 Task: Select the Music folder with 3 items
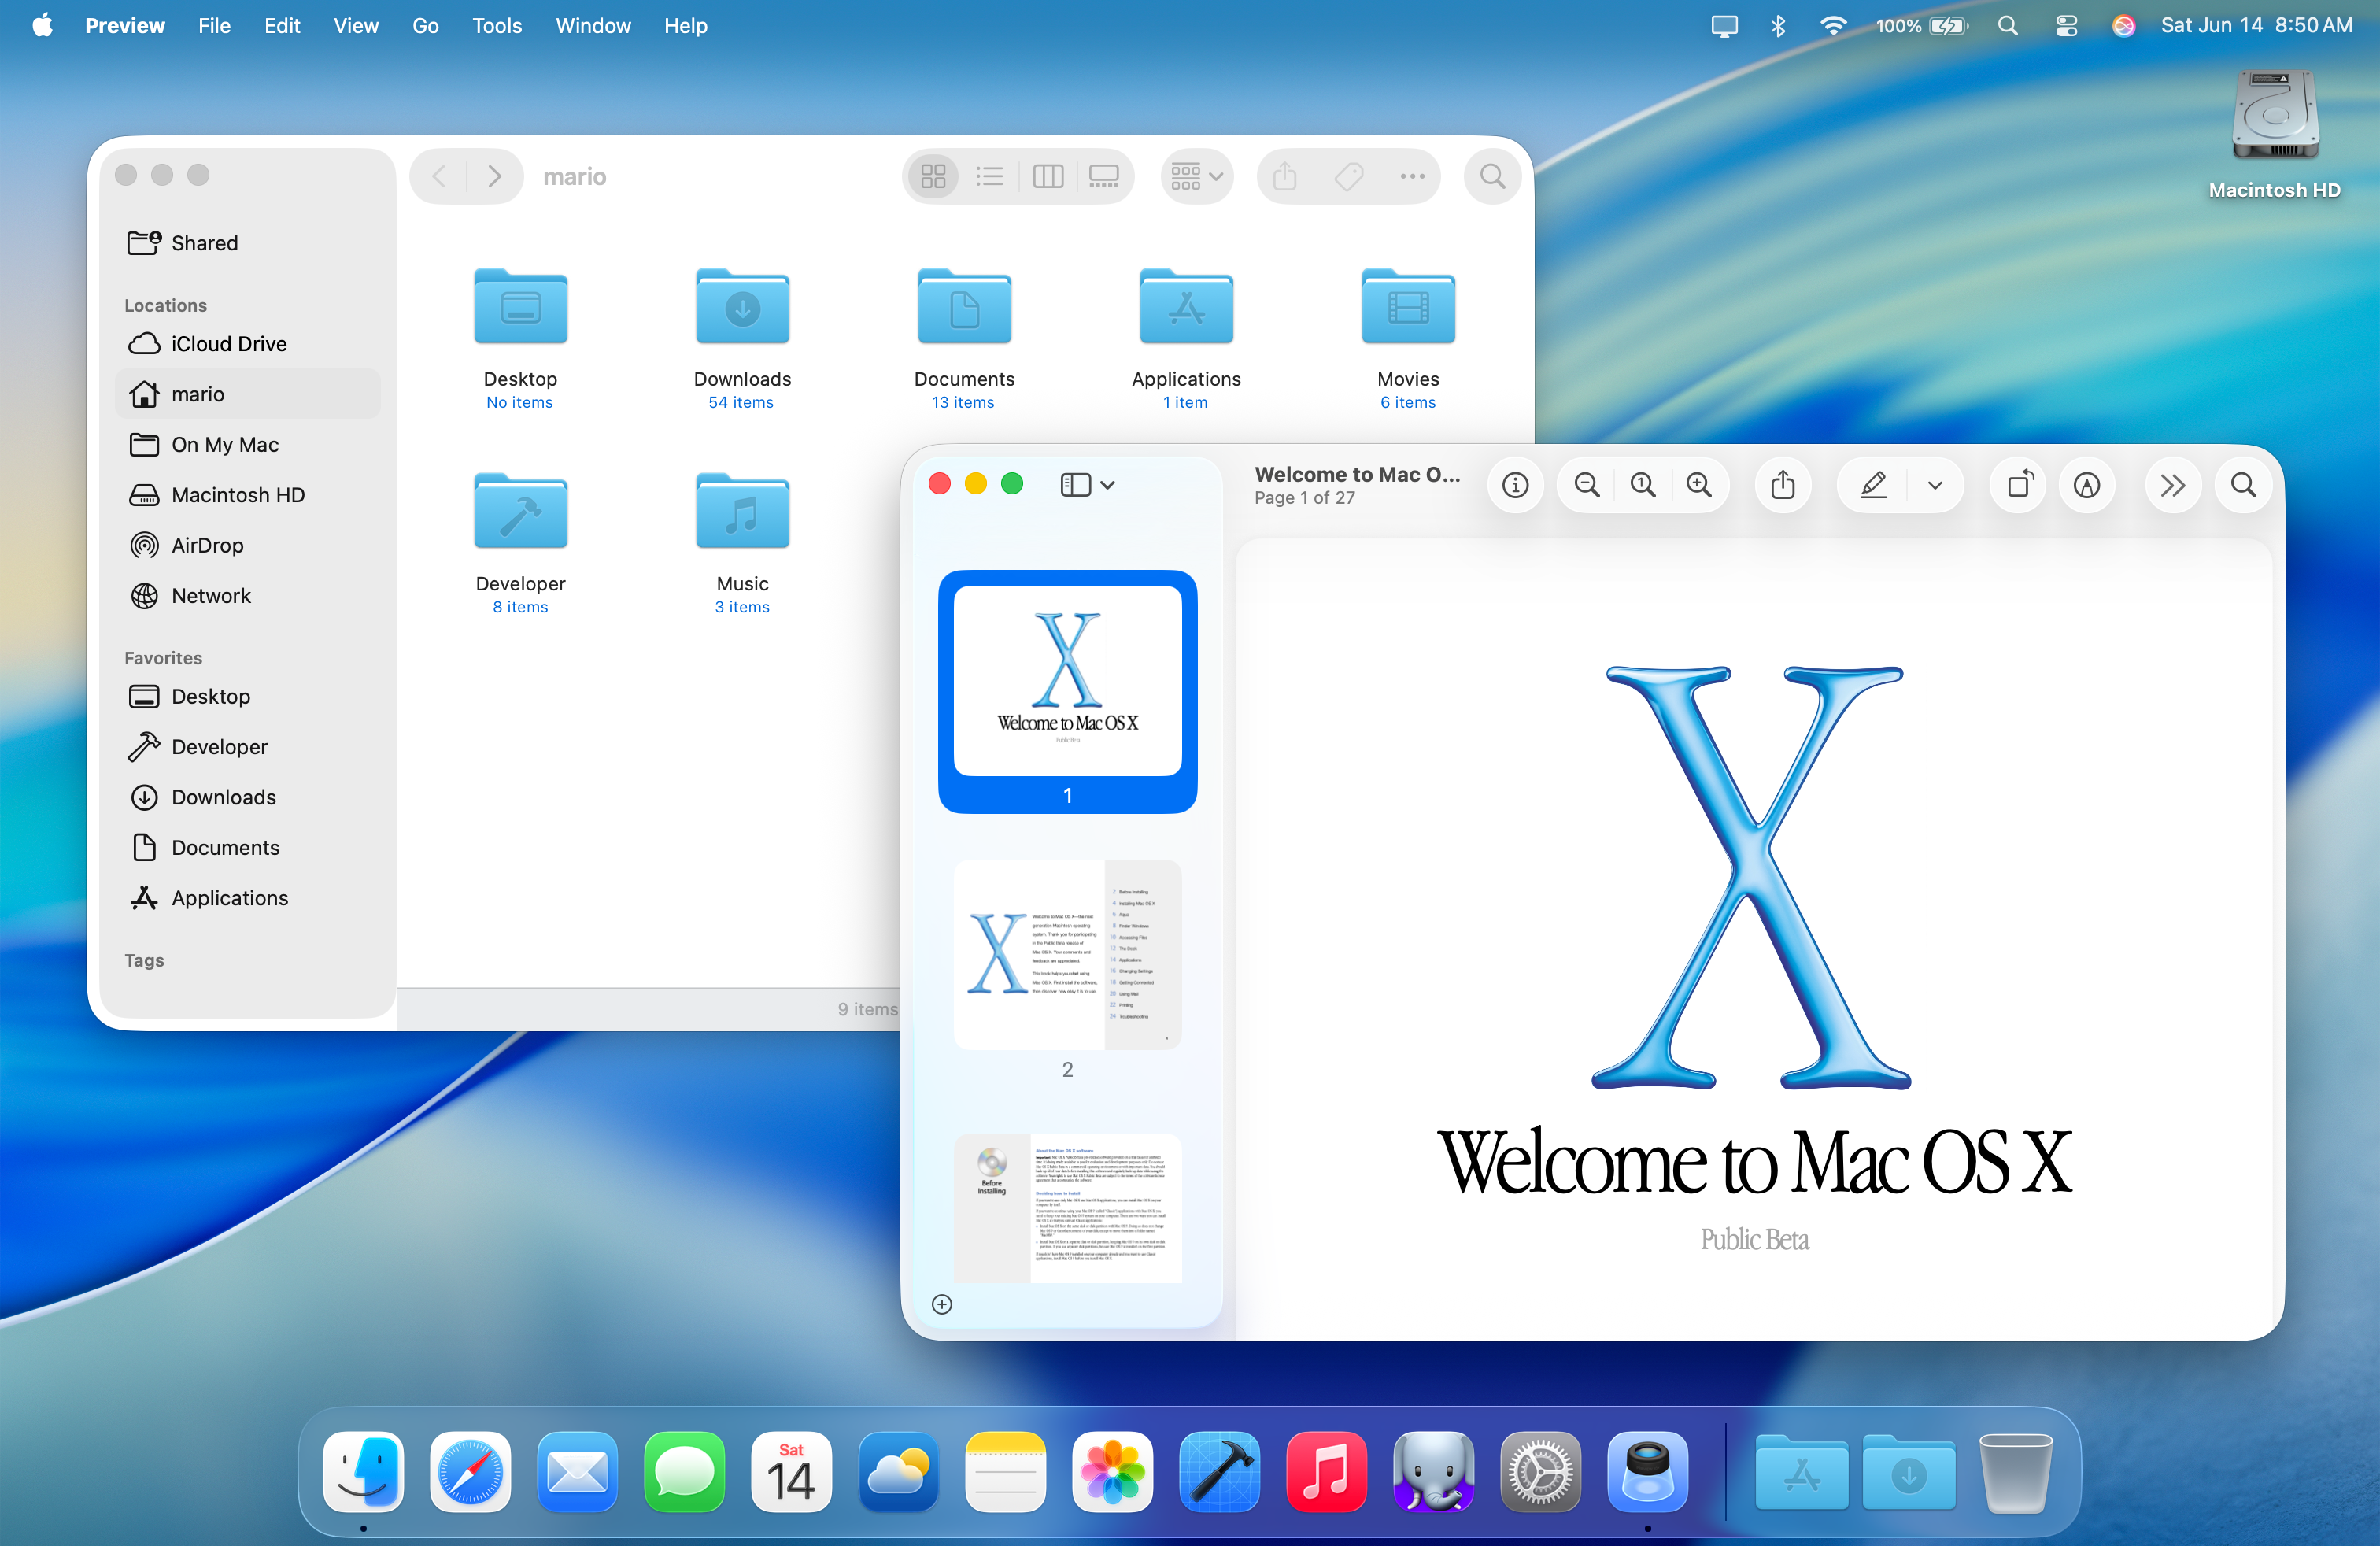[x=742, y=511]
